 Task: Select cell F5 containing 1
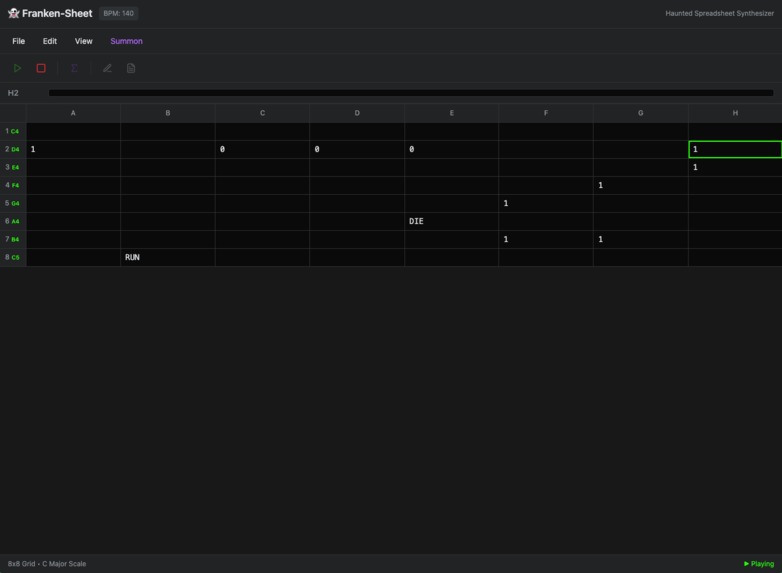pyautogui.click(x=546, y=203)
